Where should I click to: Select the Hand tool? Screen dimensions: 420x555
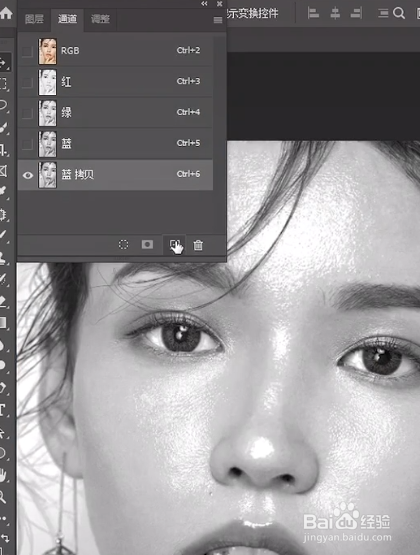3,475
